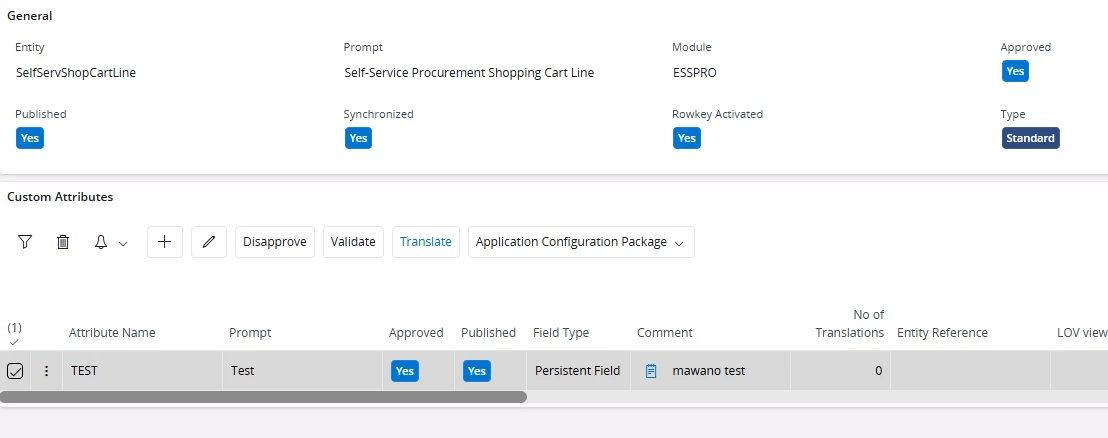Click the horizontal table scrollbar

pyautogui.click(x=263, y=397)
